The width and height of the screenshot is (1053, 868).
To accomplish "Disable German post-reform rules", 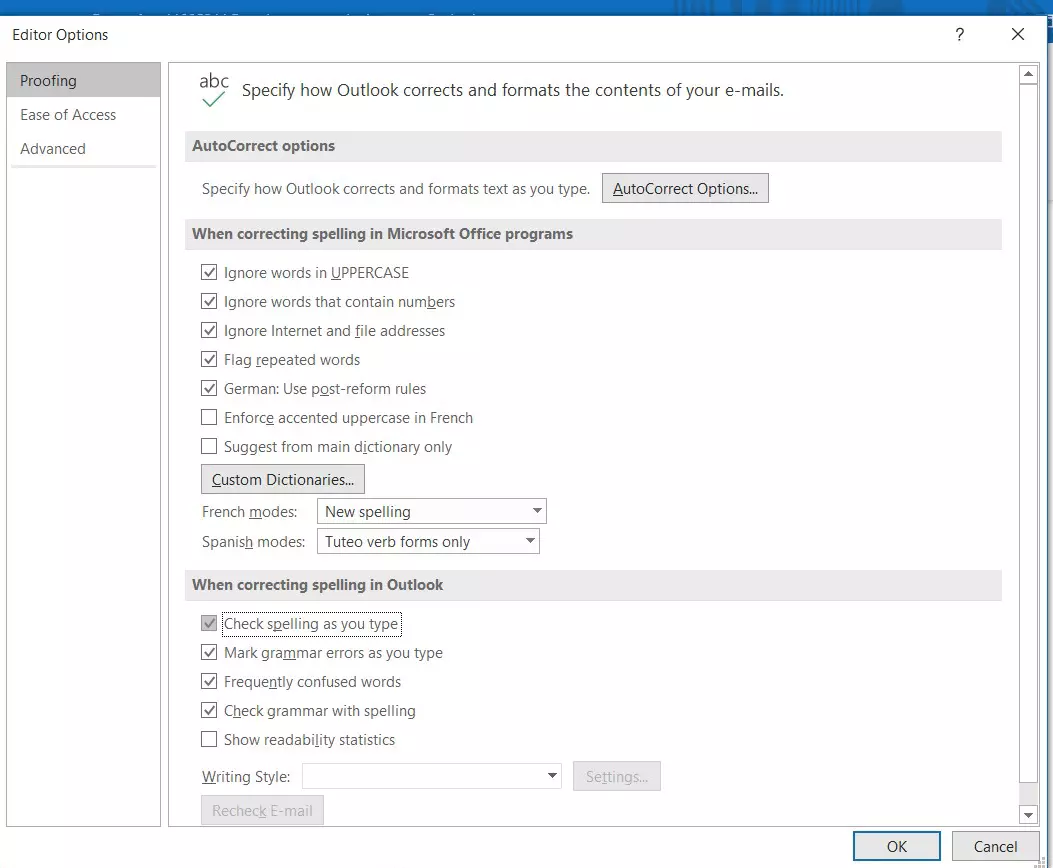I will click(209, 388).
